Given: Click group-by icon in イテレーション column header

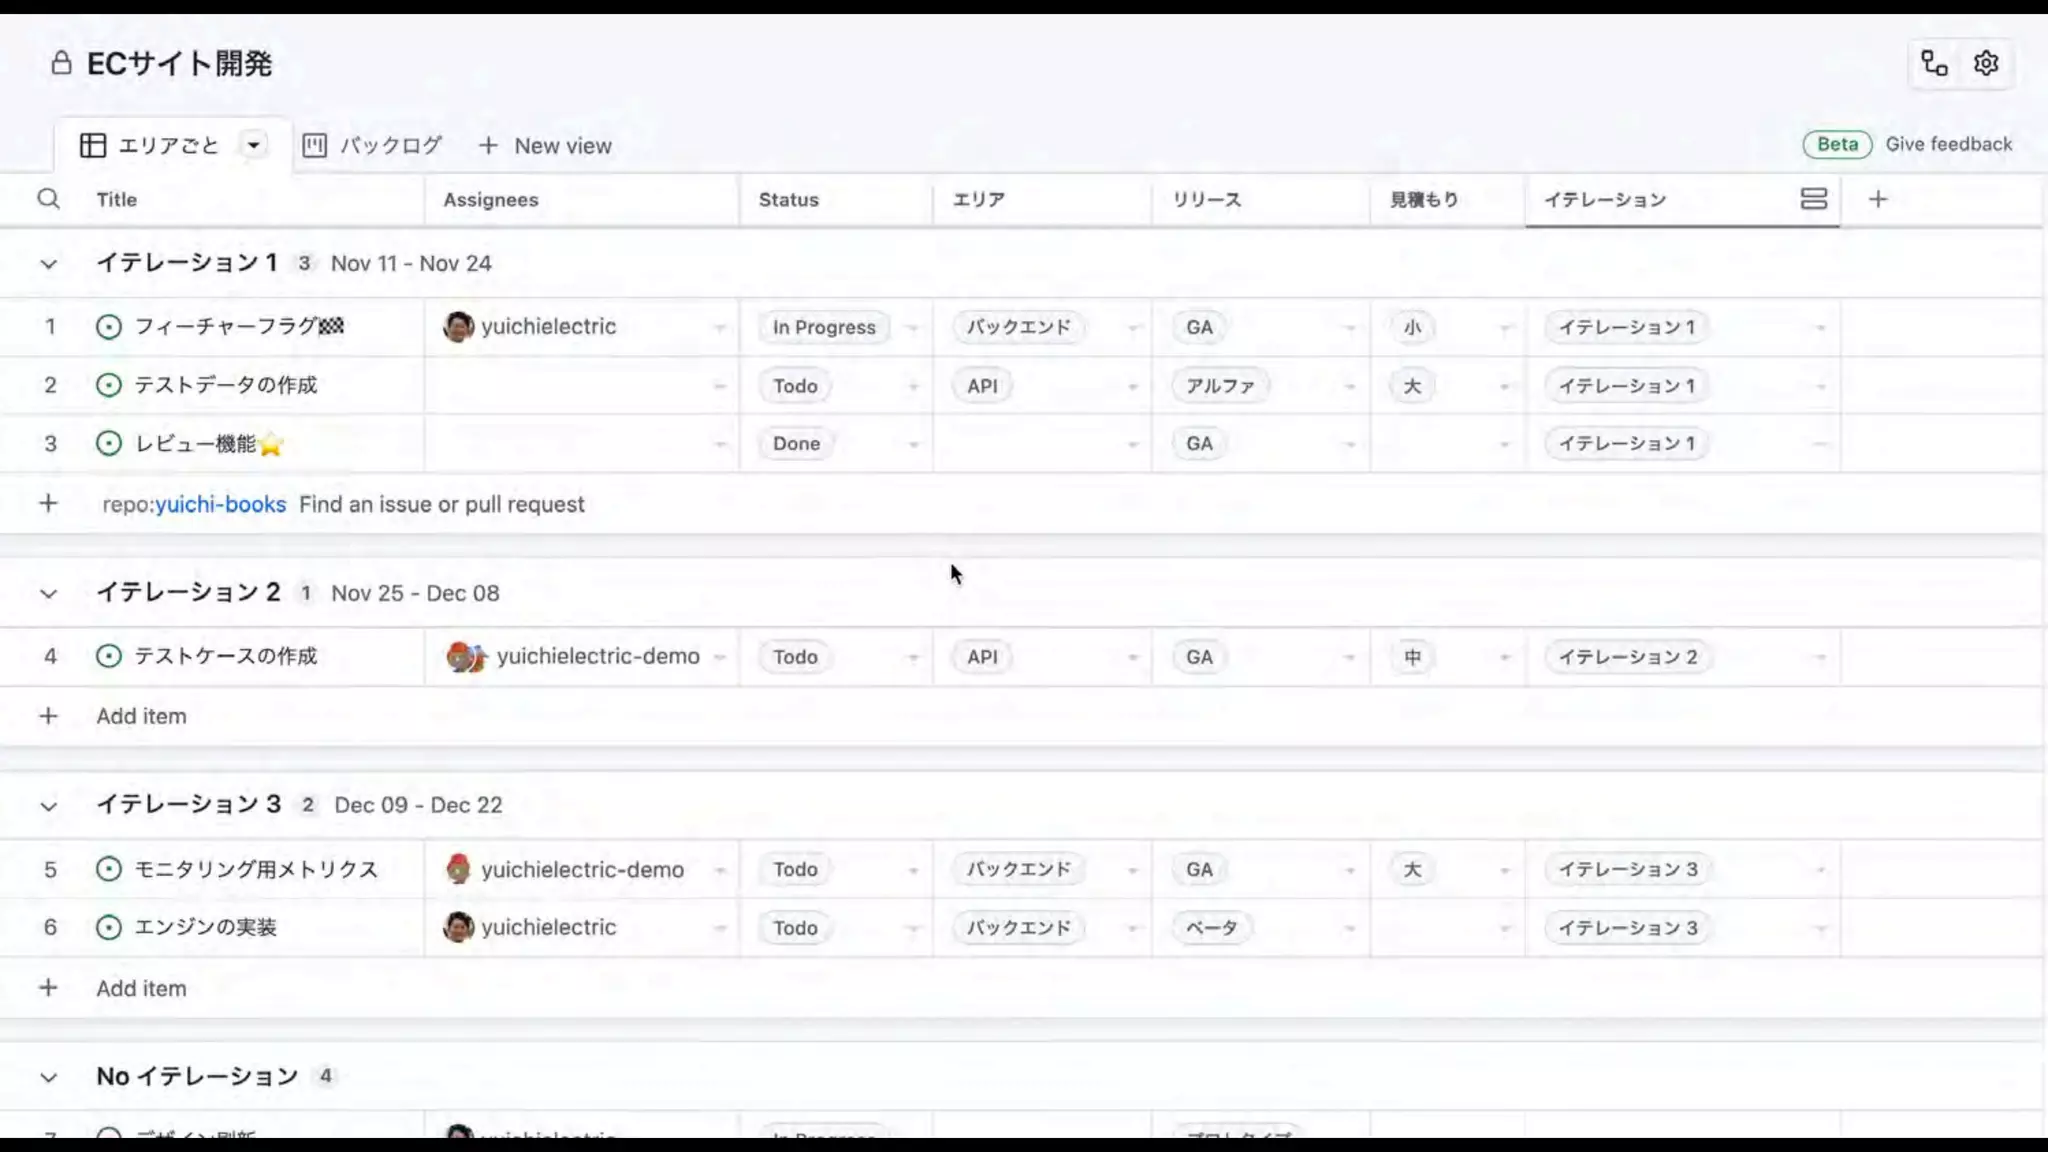Looking at the screenshot, I should (x=1813, y=199).
